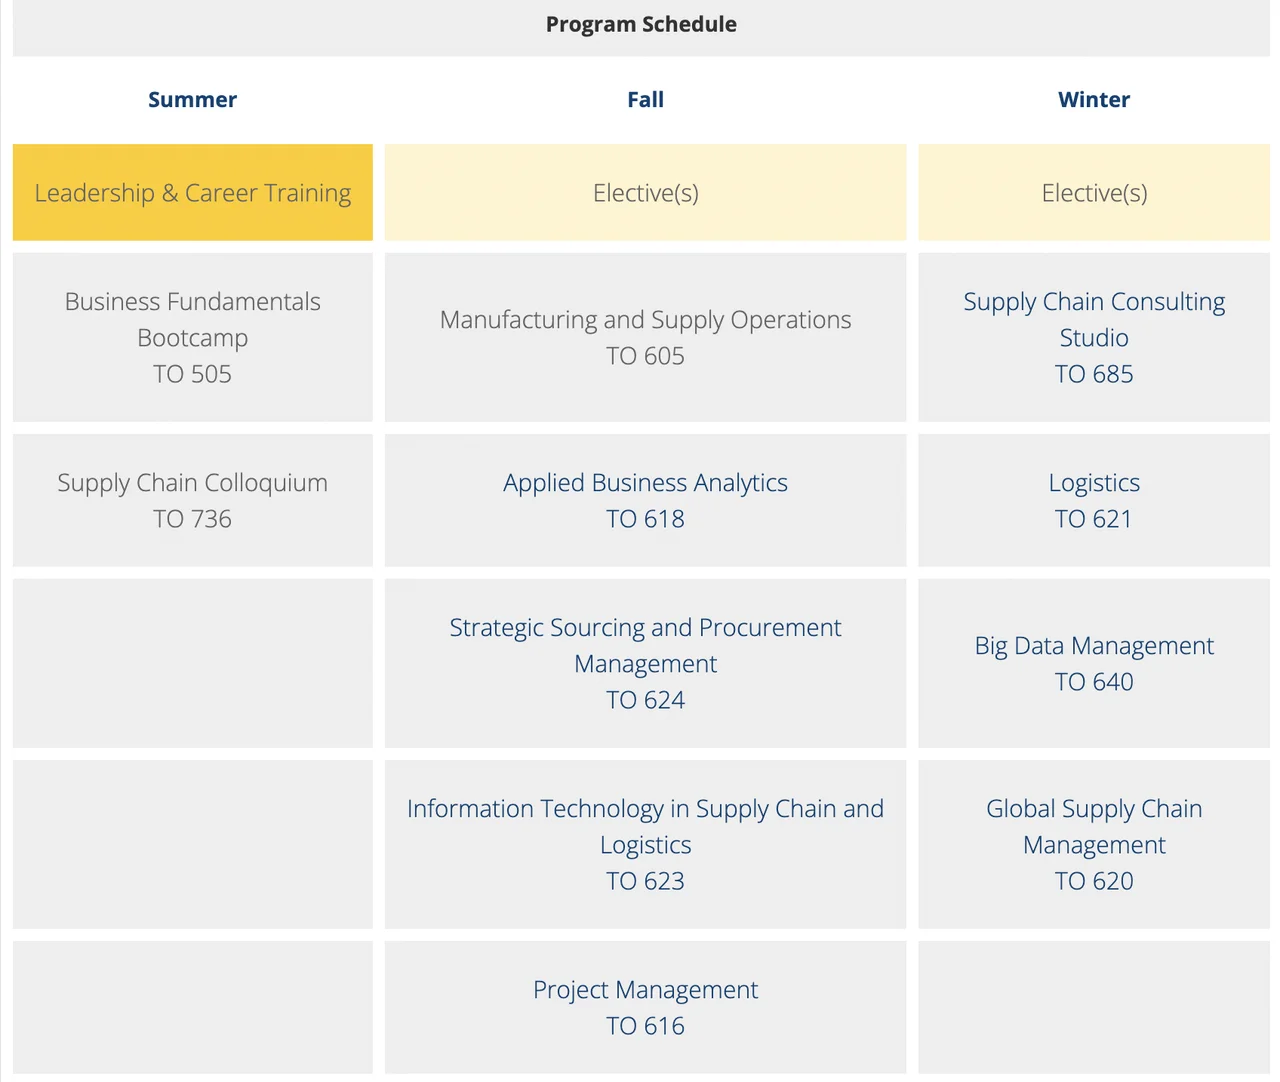
Task: Click Applied Business Analytics course link
Action: point(645,483)
